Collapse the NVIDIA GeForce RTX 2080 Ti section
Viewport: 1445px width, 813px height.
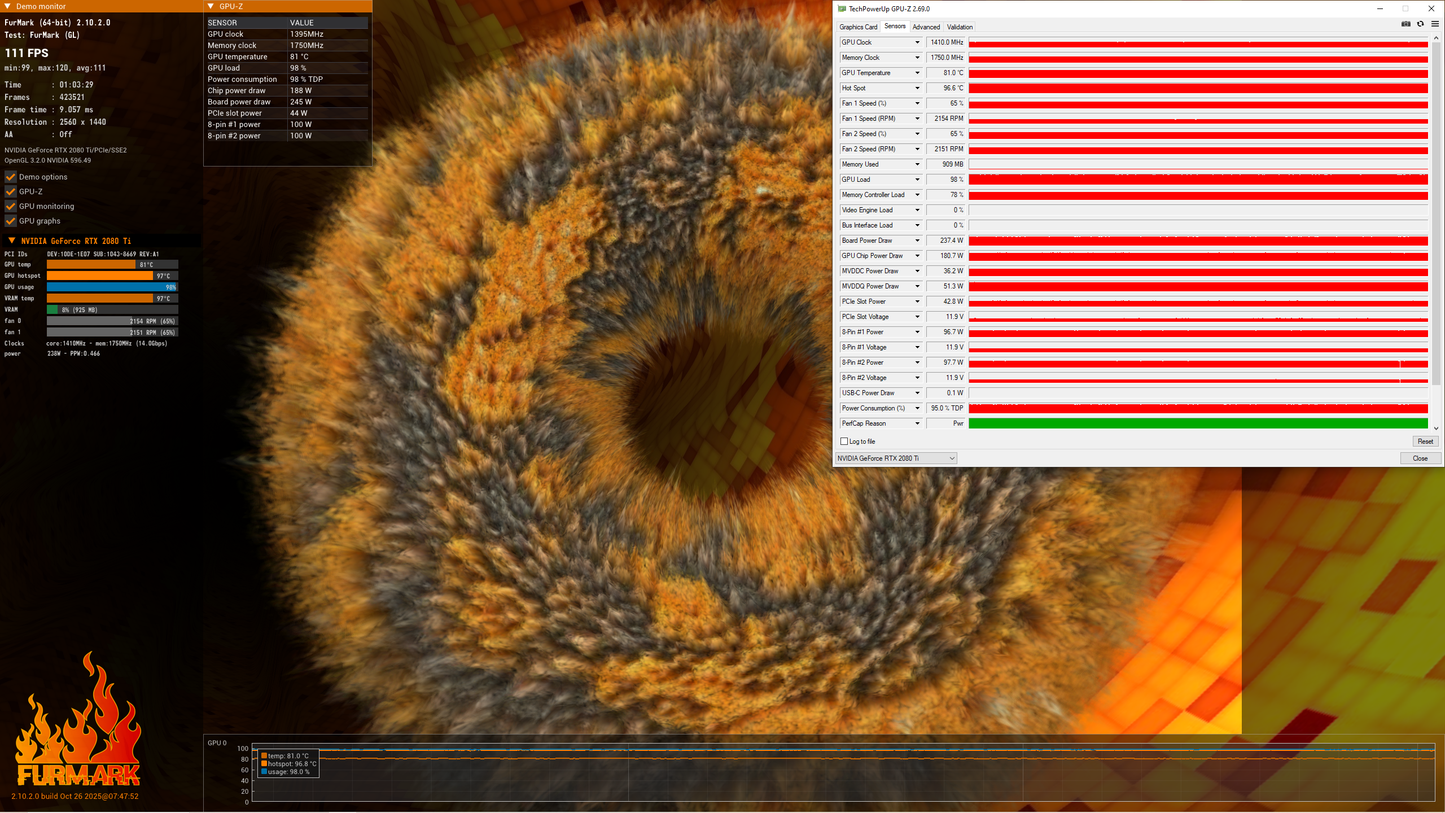point(11,241)
